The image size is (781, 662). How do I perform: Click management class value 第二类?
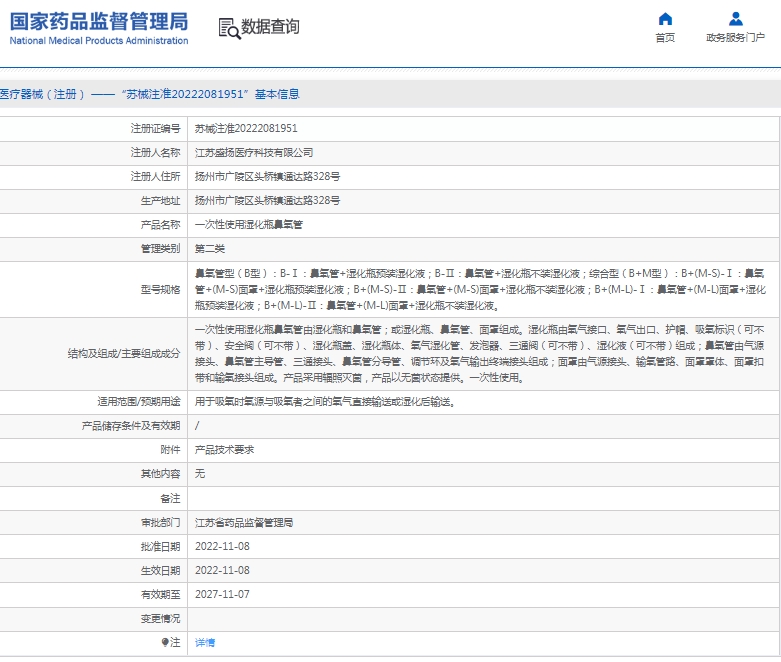[x=210, y=249]
